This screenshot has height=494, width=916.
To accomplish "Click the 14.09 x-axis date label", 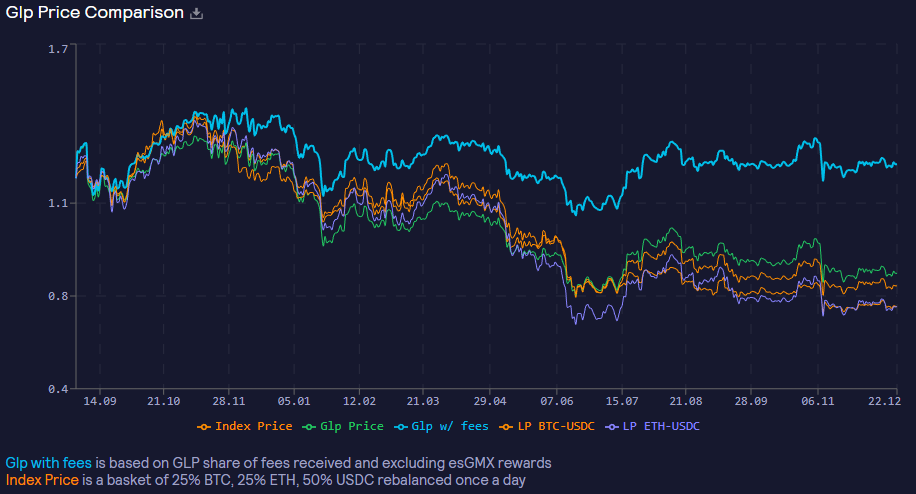I will click(100, 401).
